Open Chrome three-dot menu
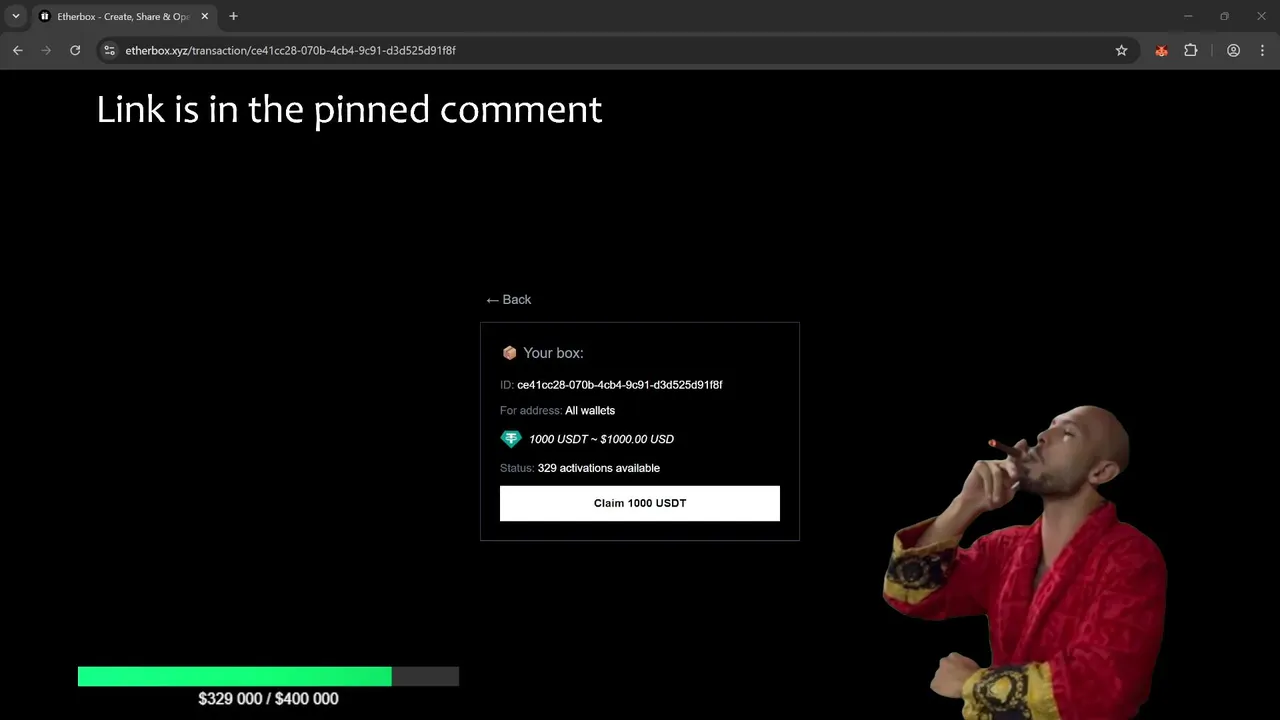Screen dimensions: 1280x720 tap(1262, 50)
